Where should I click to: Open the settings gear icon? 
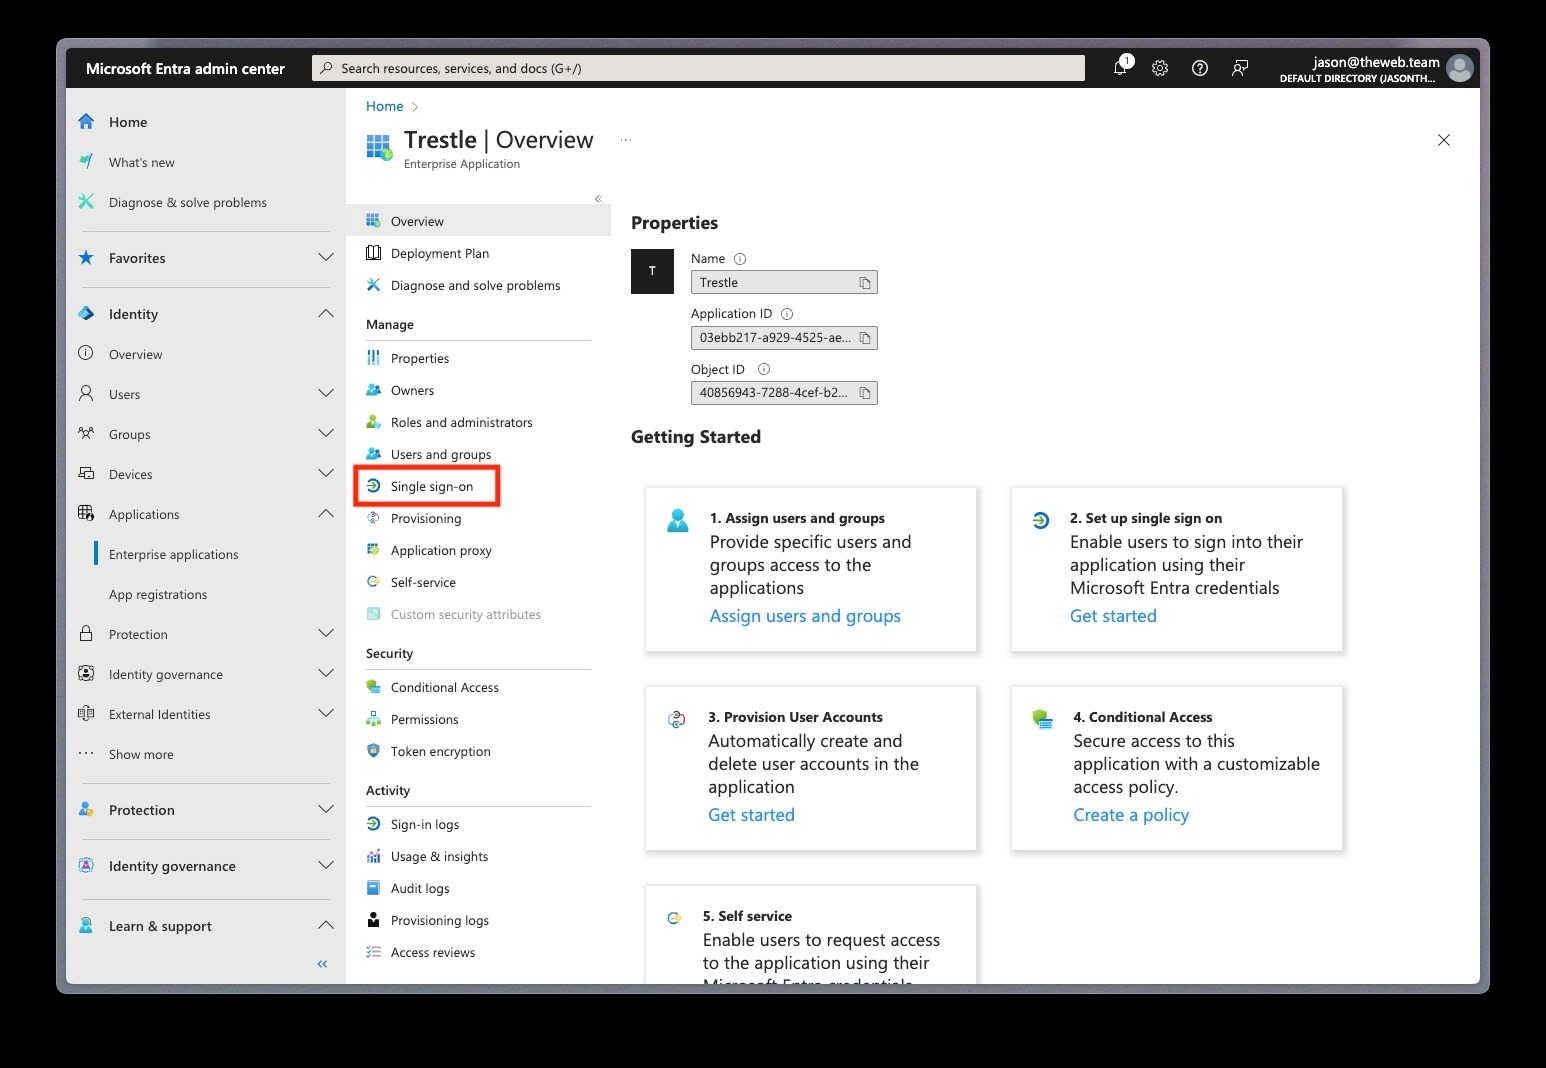(1160, 68)
